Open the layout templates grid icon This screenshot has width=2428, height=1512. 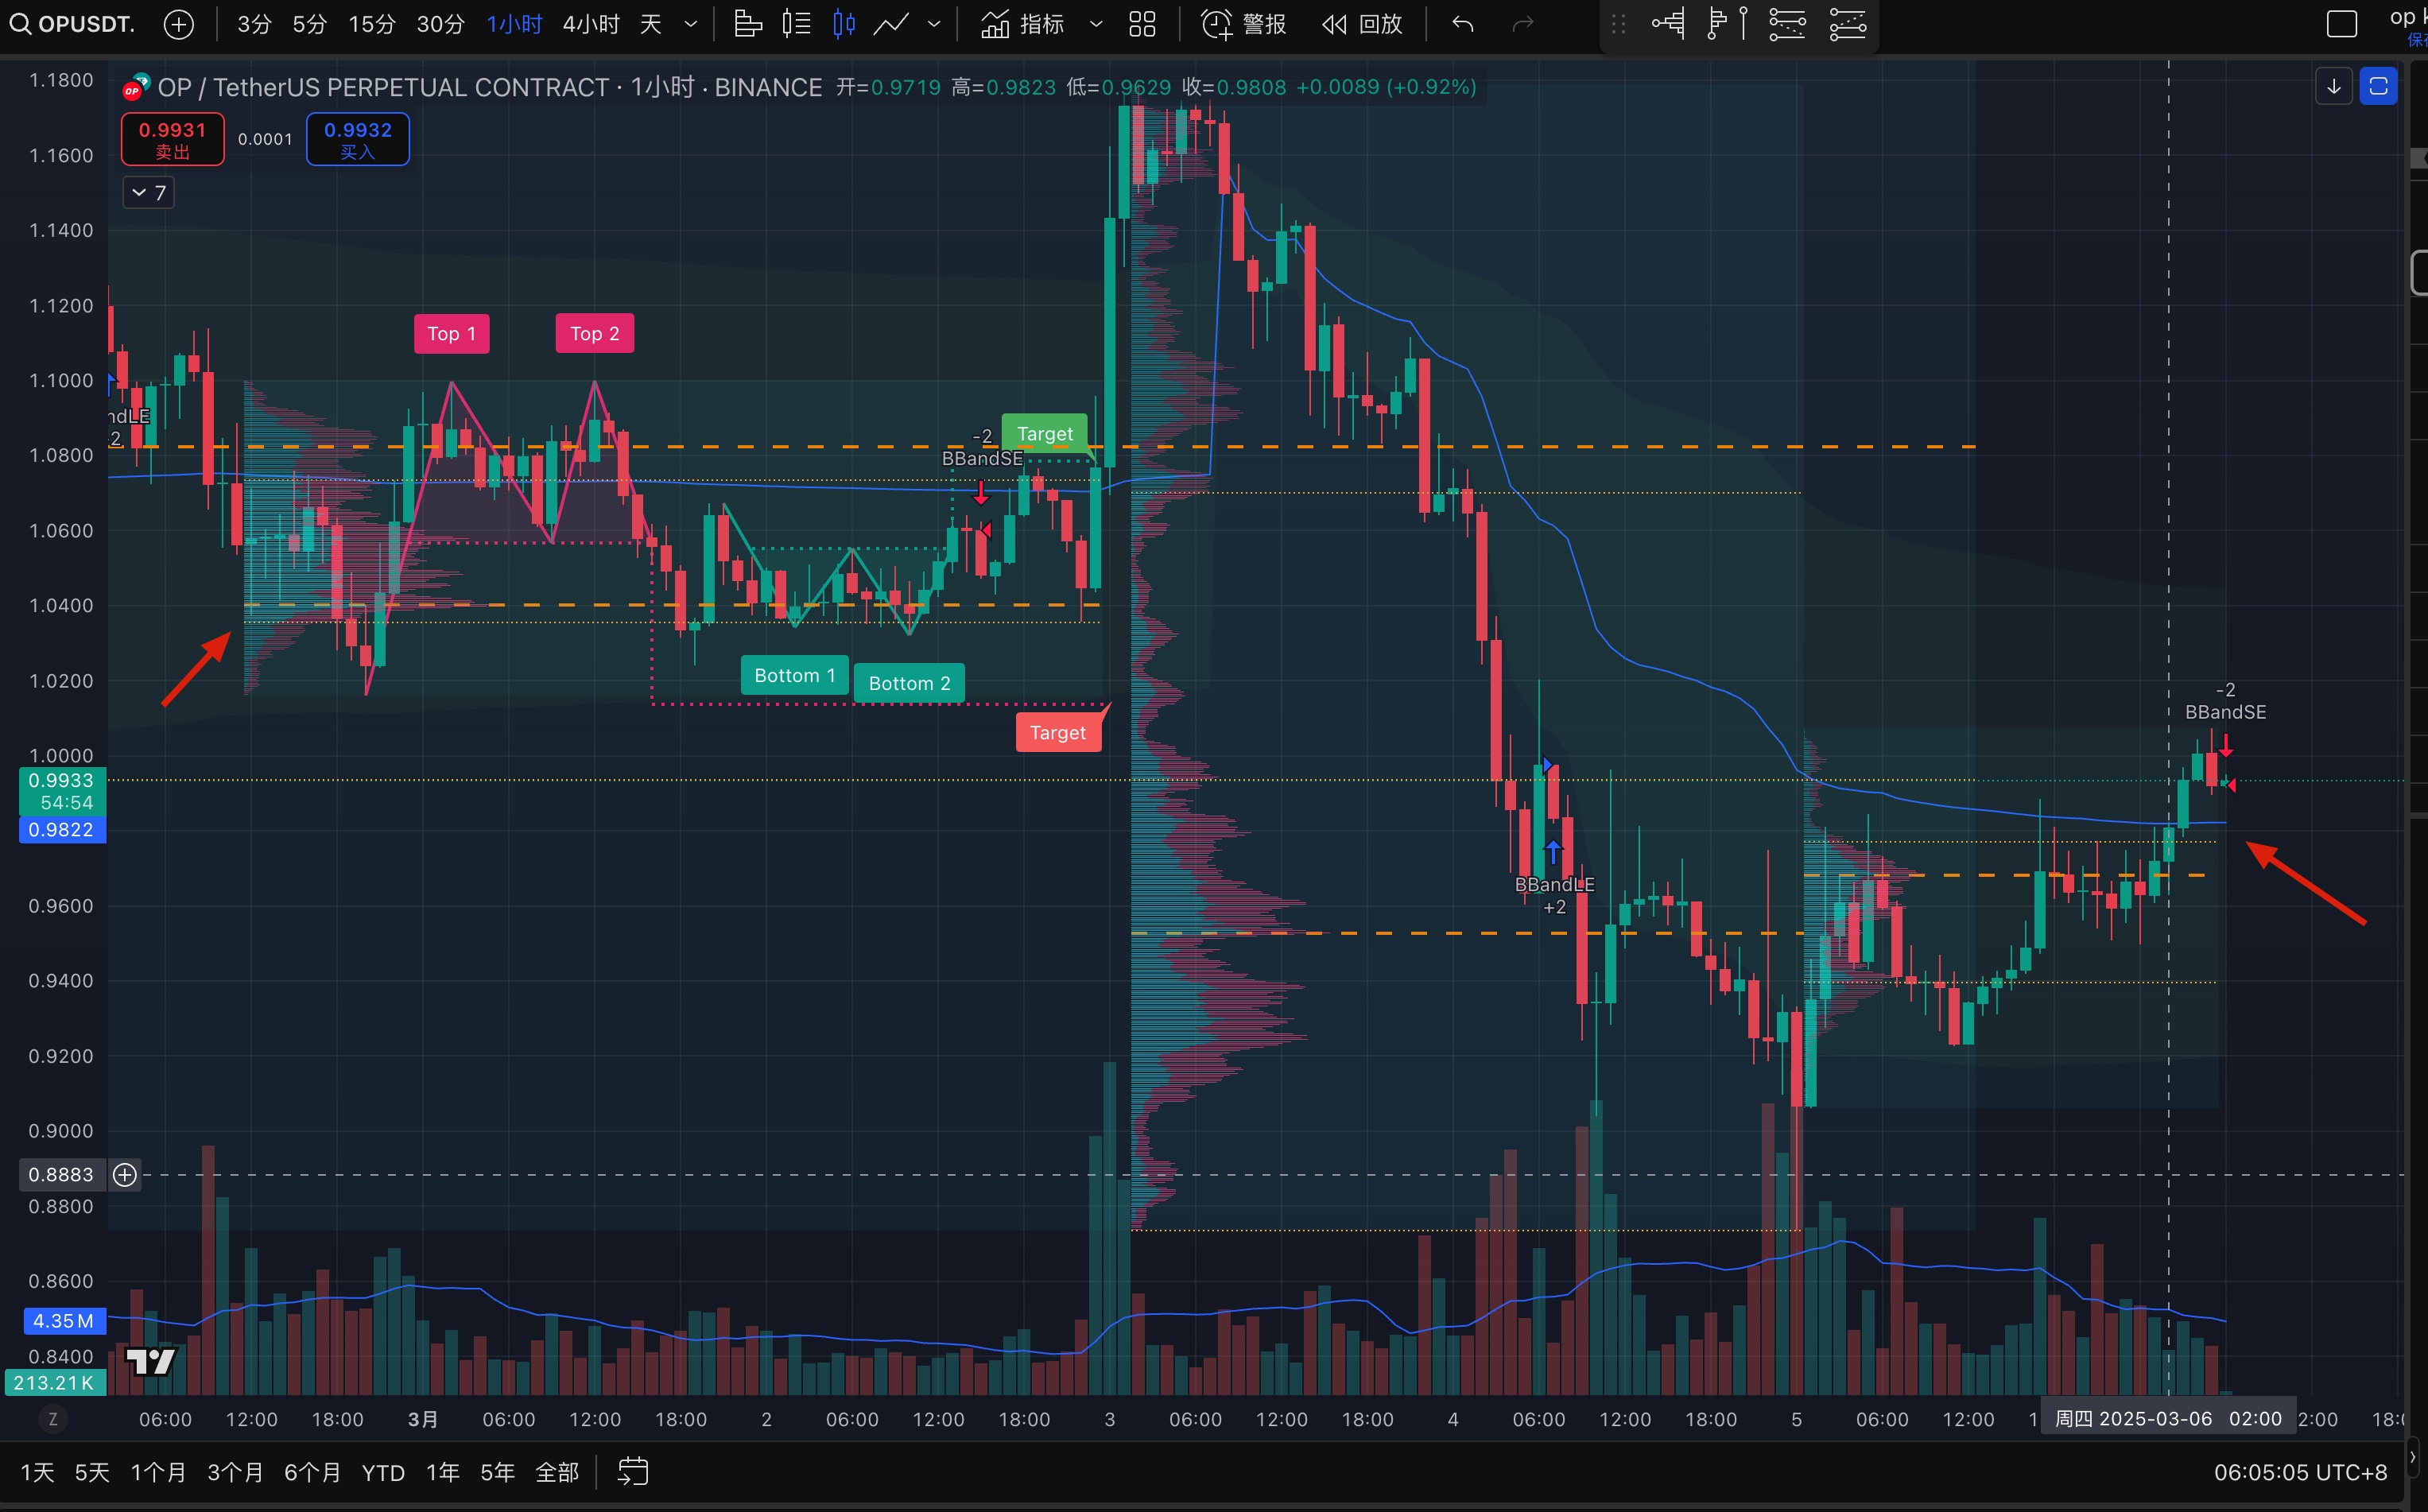click(1142, 24)
